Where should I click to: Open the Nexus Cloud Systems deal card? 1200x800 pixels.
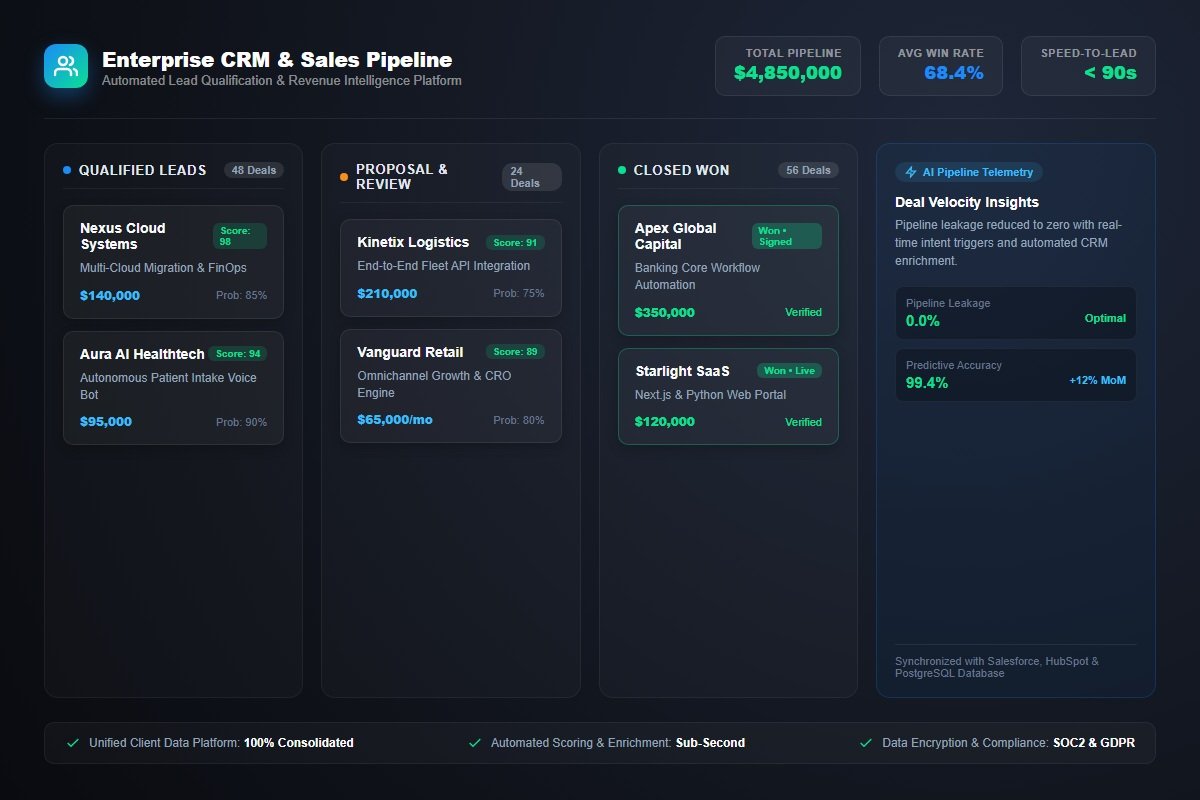(173, 262)
